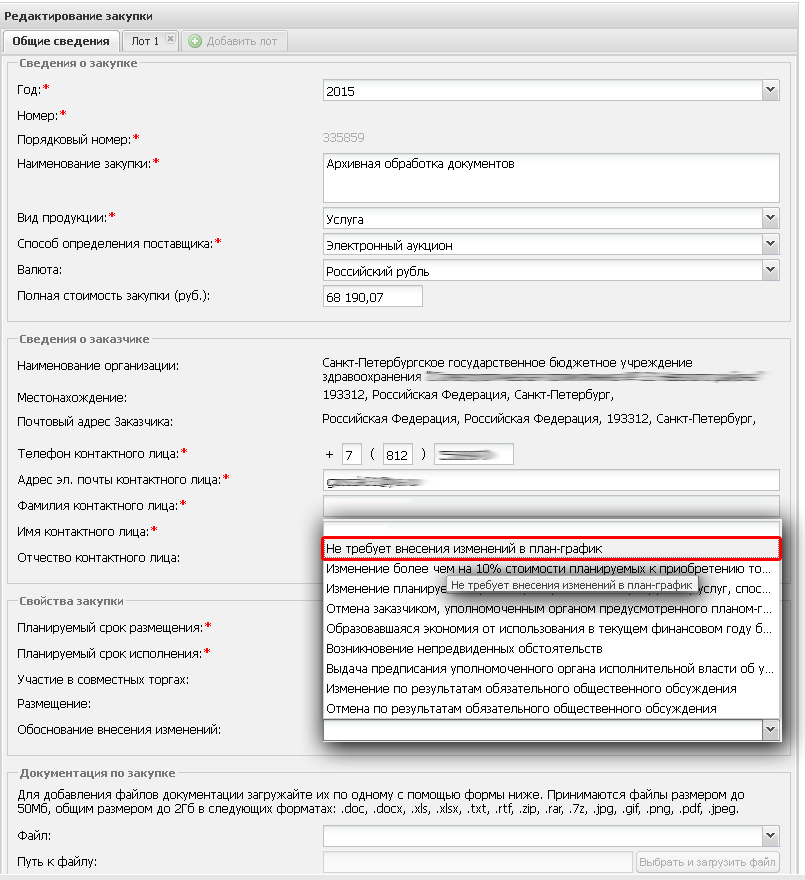The height and width of the screenshot is (880, 805).
Task: Select Отмена по результатам обязательного общественного обсуждения
Action: pyautogui.click(x=551, y=709)
